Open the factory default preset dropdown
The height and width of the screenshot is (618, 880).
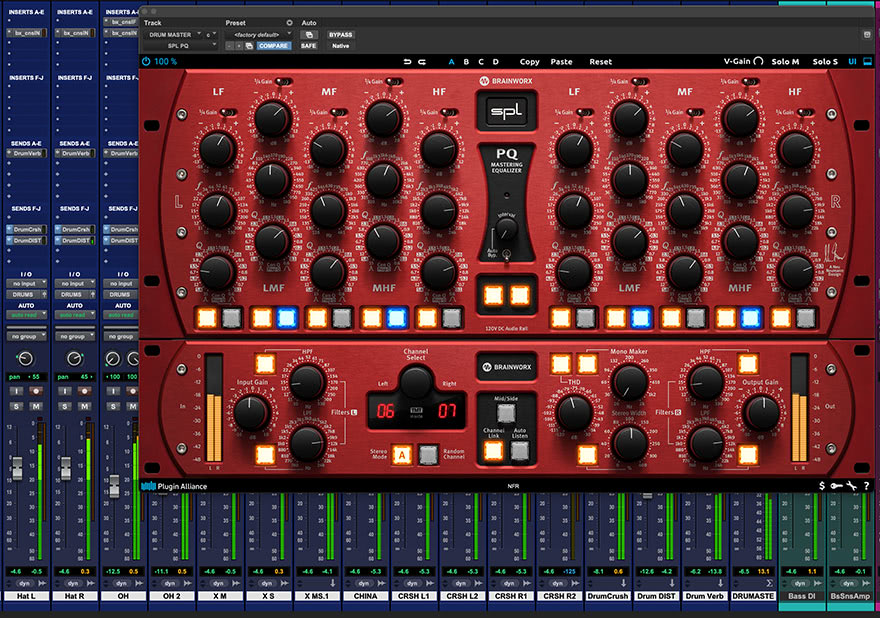[259, 35]
